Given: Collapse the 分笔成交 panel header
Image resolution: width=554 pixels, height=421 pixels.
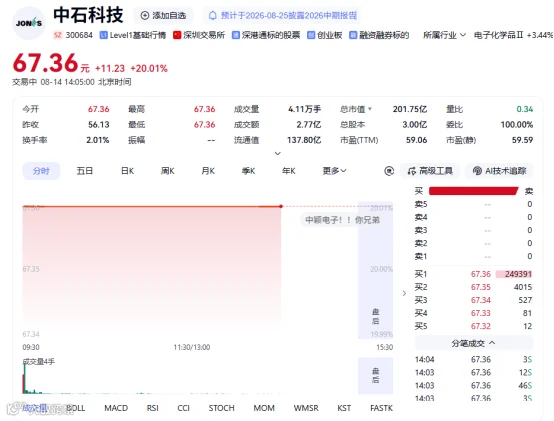Looking at the screenshot, I should 473,343.
